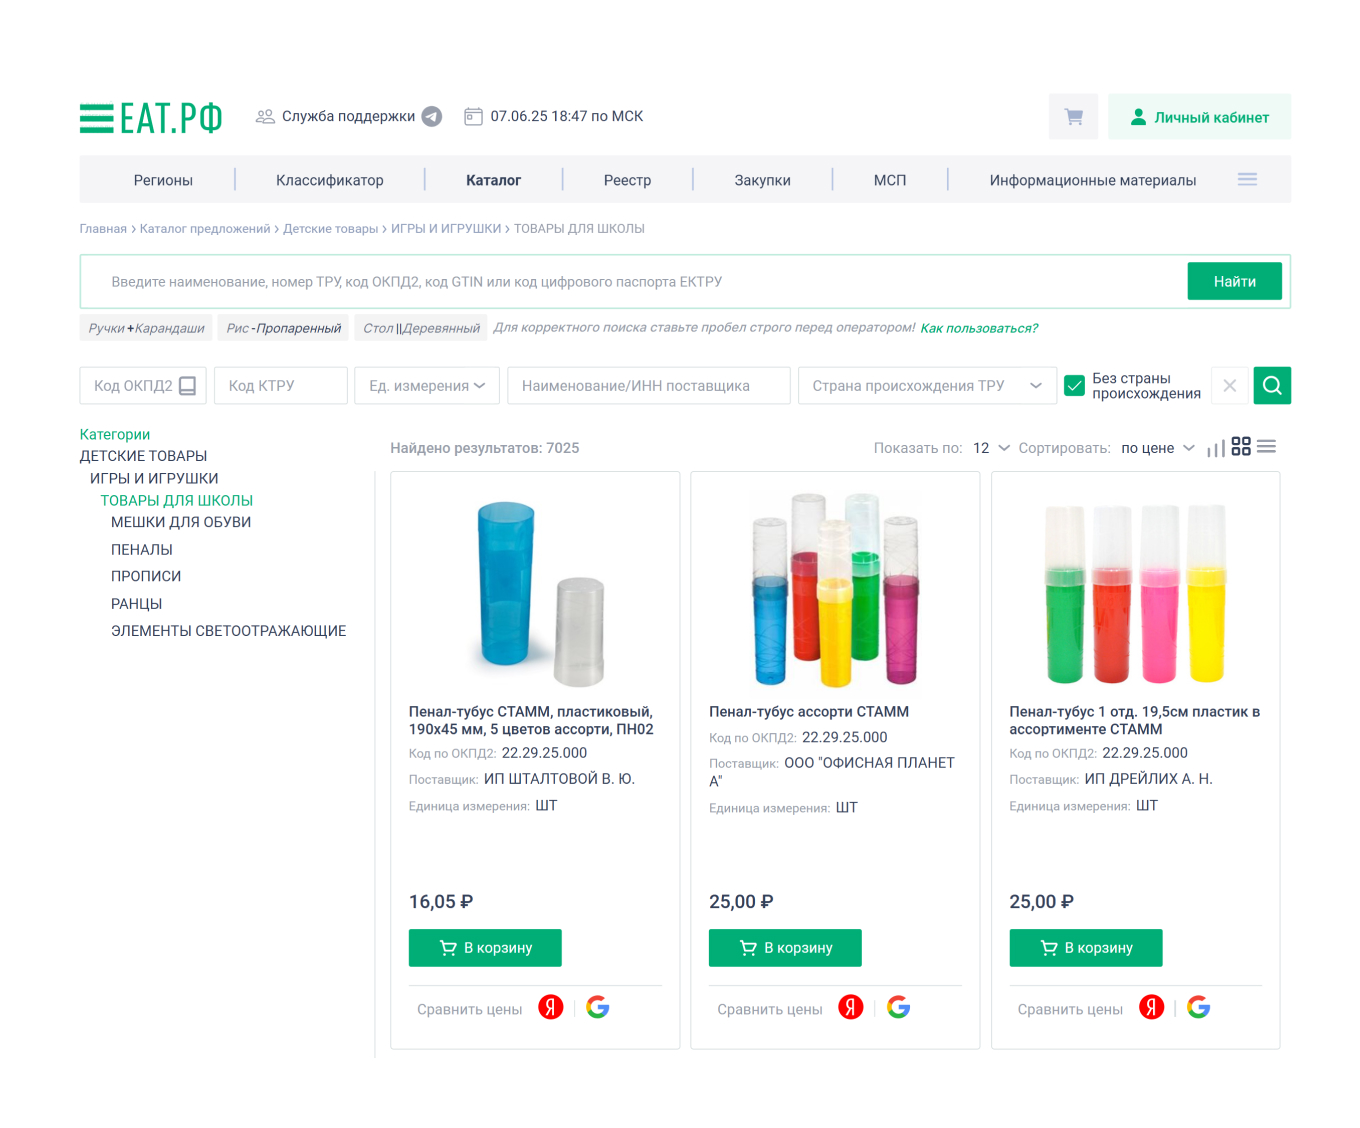
Task: Switch to grid view layout
Action: point(1241,447)
